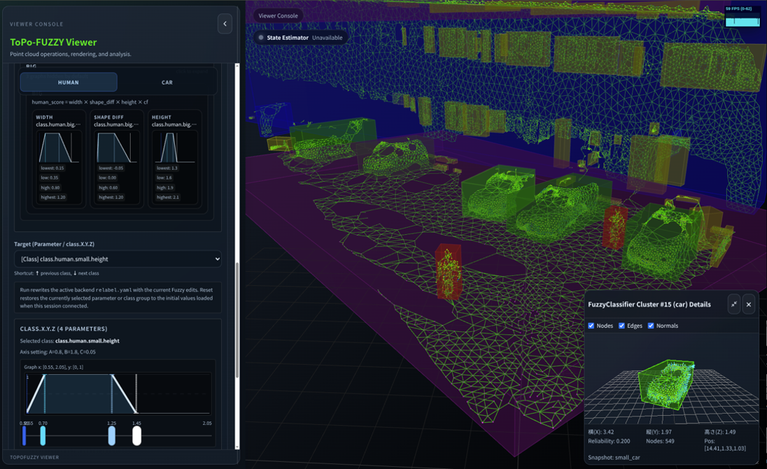The height and width of the screenshot is (469, 767).
Task: Minimize the Cluster #15 details popup
Action: pos(734,304)
